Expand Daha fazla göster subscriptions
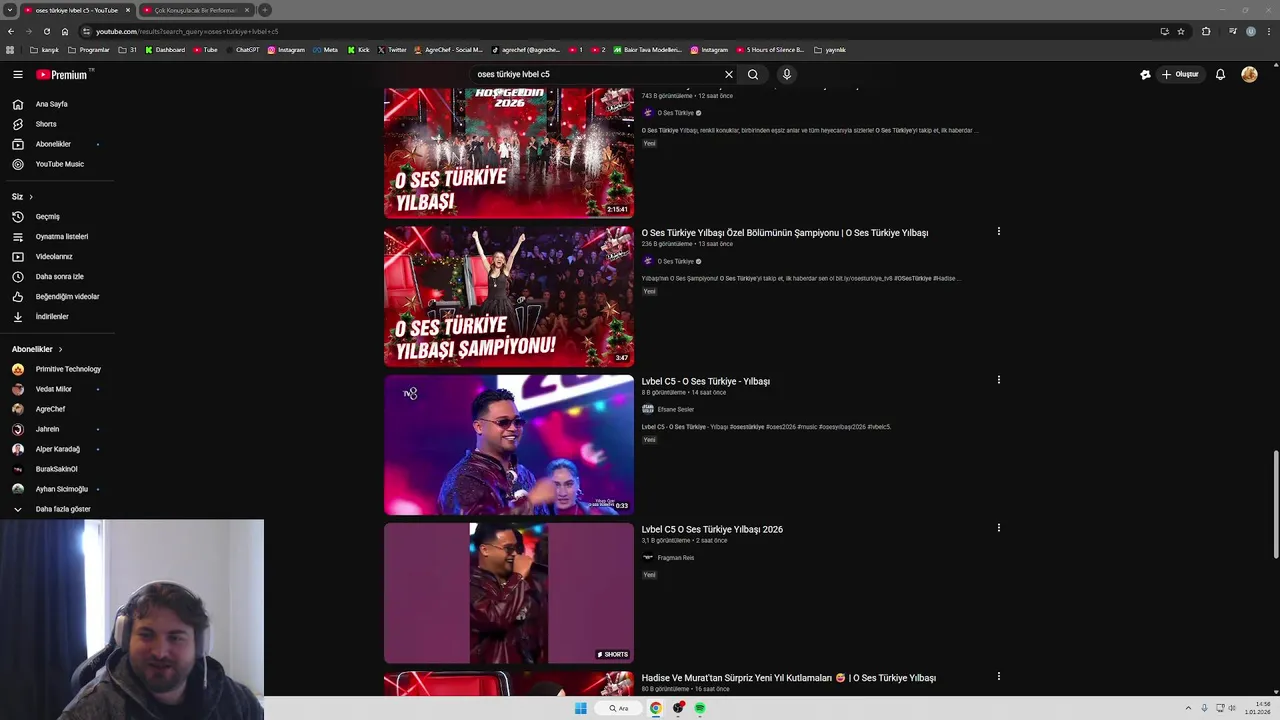Screen dimensions: 1280x720 63,509
